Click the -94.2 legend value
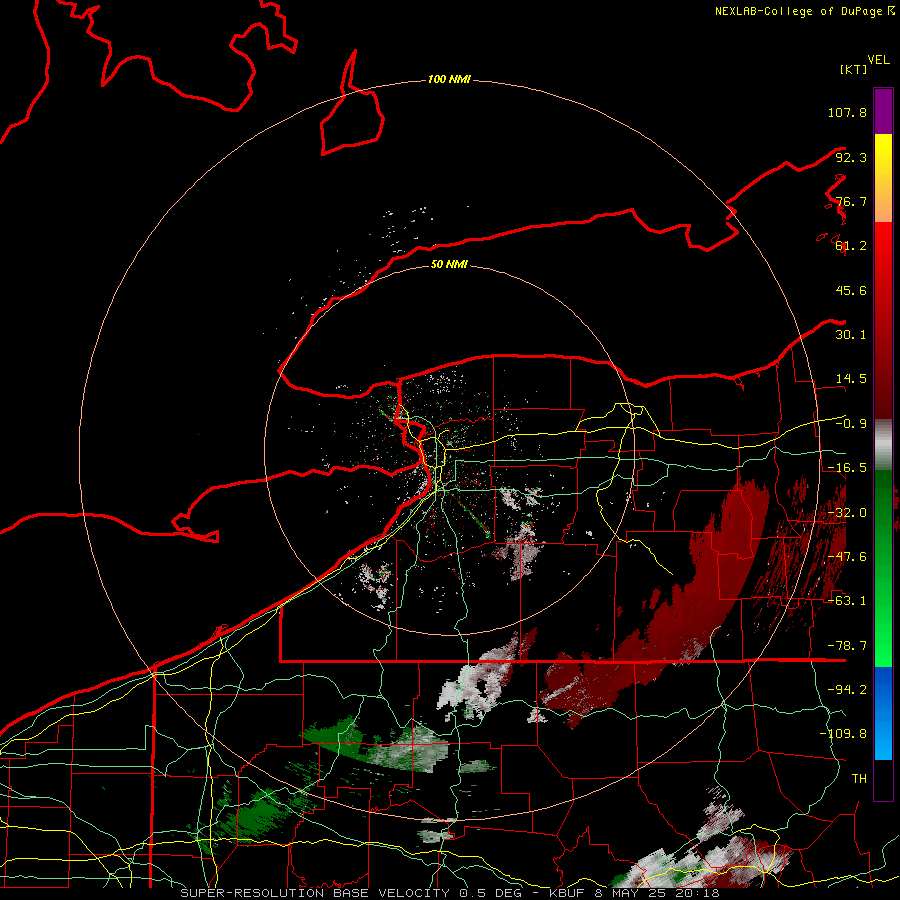Screen dimensions: 900x900 [847, 690]
